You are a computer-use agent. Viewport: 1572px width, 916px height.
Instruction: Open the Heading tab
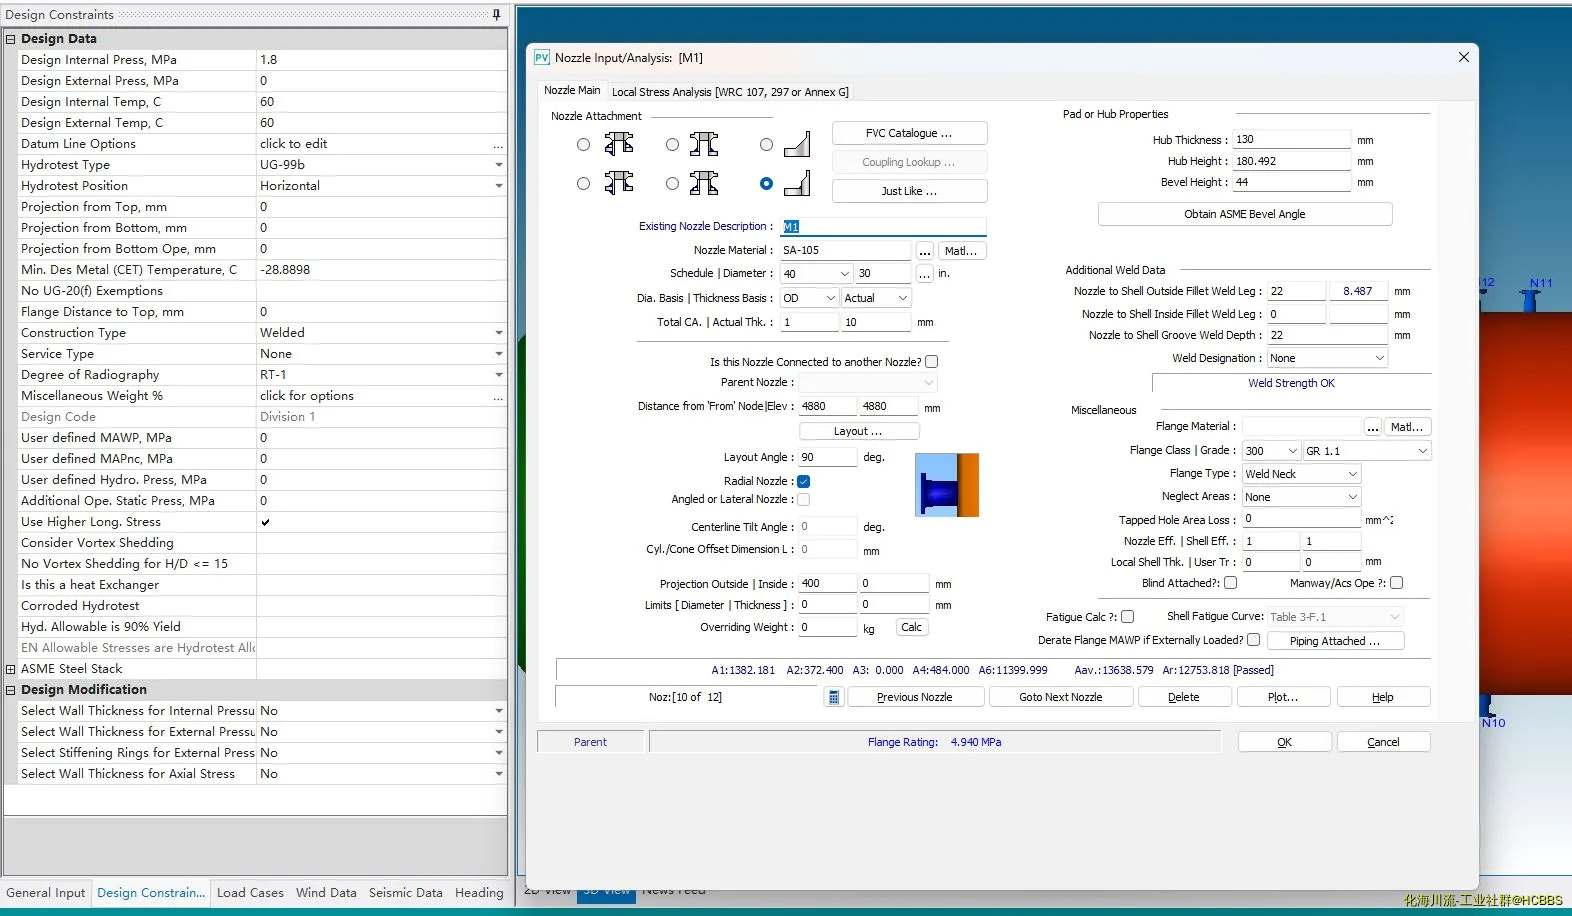click(479, 893)
